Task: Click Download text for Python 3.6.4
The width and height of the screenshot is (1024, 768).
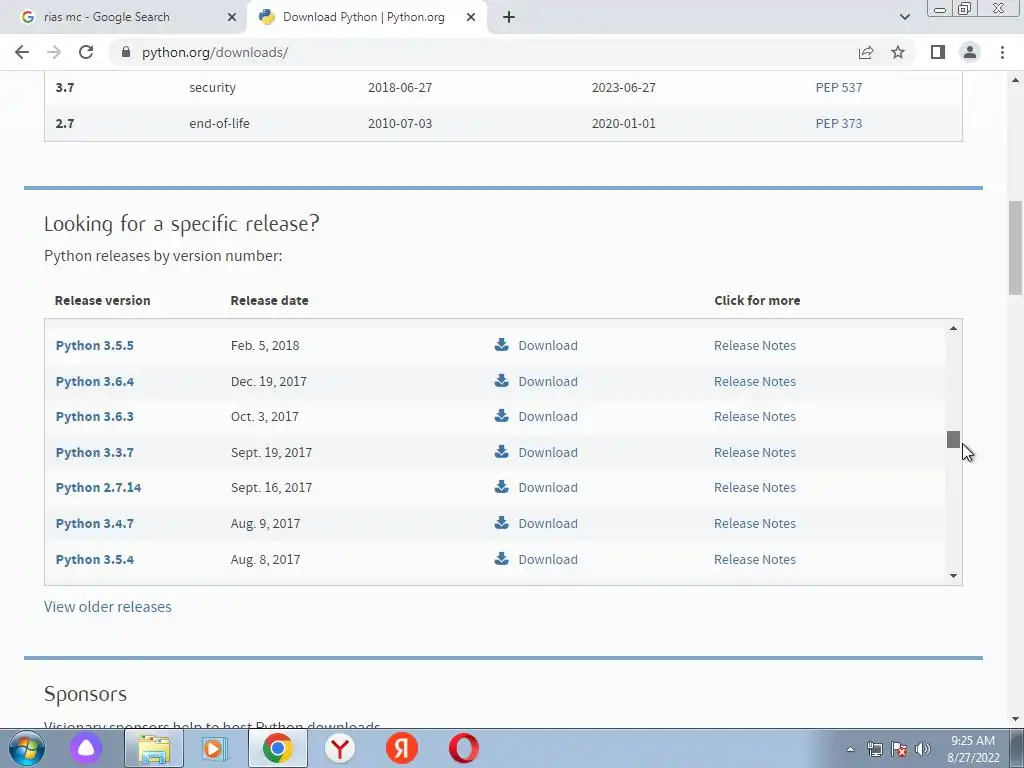Action: tap(548, 381)
